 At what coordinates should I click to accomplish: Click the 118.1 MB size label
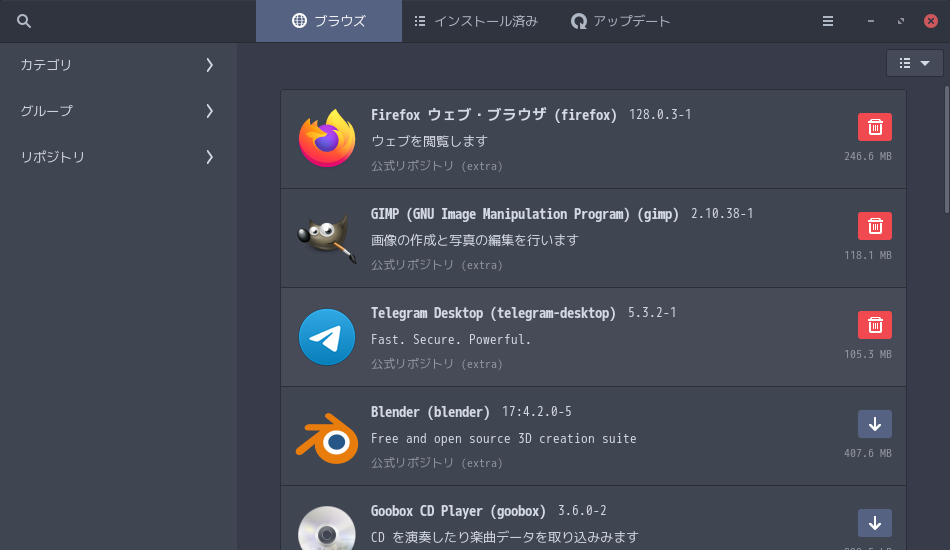click(x=868, y=255)
